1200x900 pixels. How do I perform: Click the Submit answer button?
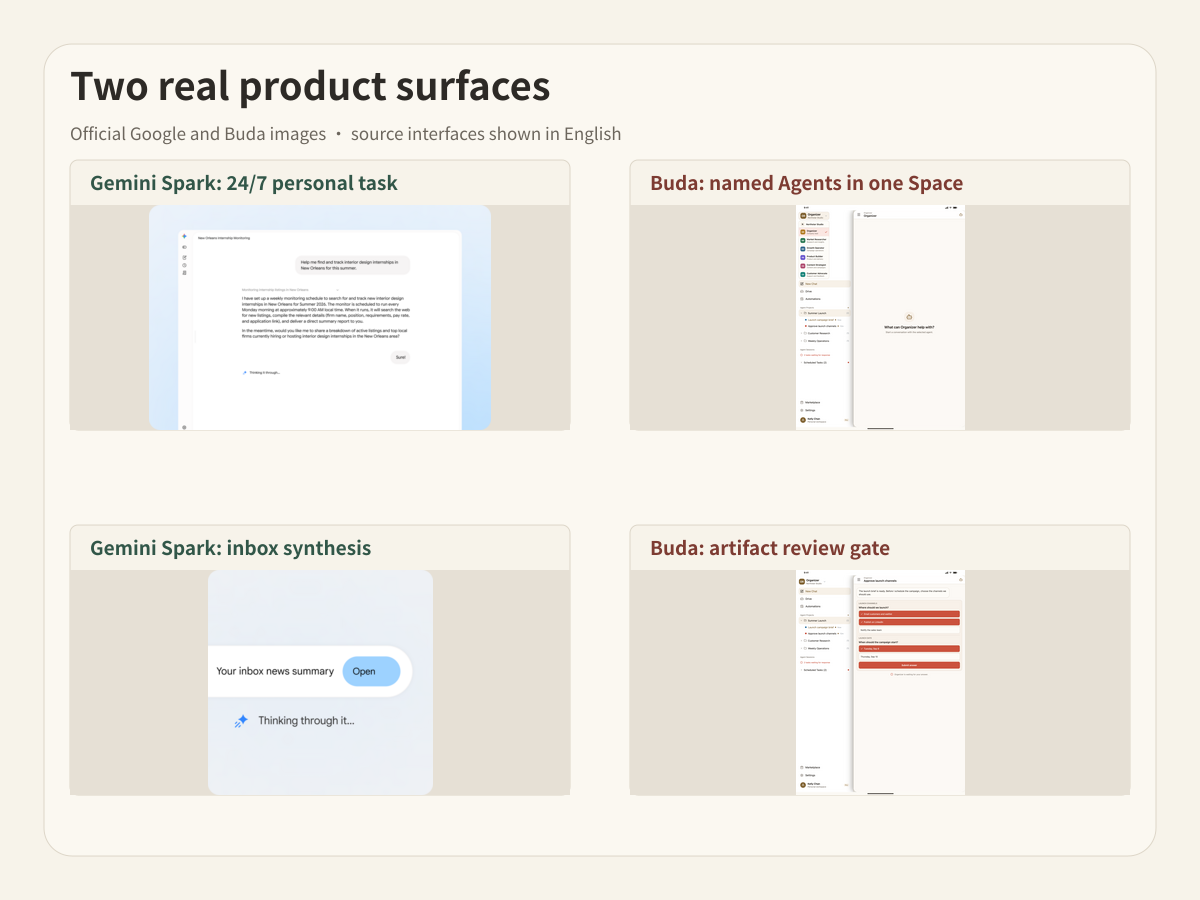pyautogui.click(x=909, y=665)
